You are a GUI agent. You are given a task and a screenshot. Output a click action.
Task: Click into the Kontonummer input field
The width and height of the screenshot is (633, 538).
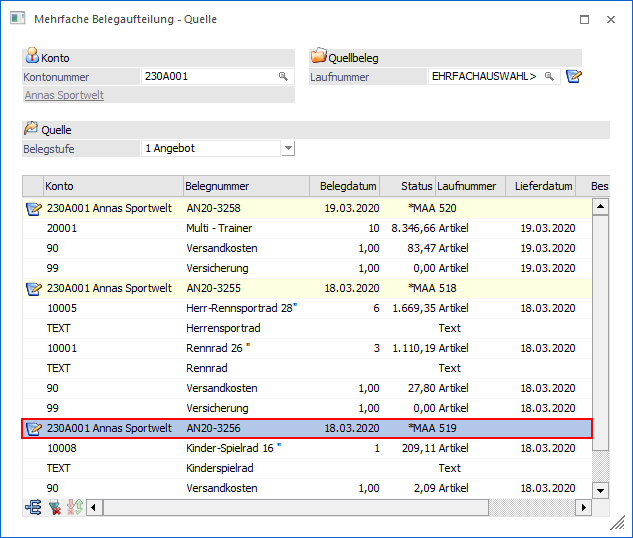click(208, 76)
